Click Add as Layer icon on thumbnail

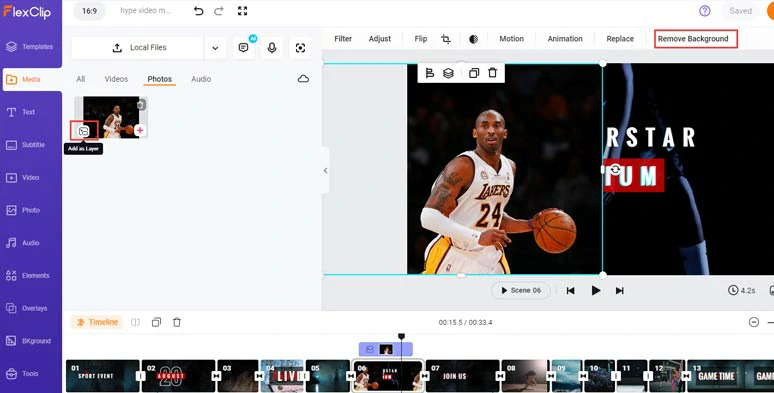[x=84, y=131]
